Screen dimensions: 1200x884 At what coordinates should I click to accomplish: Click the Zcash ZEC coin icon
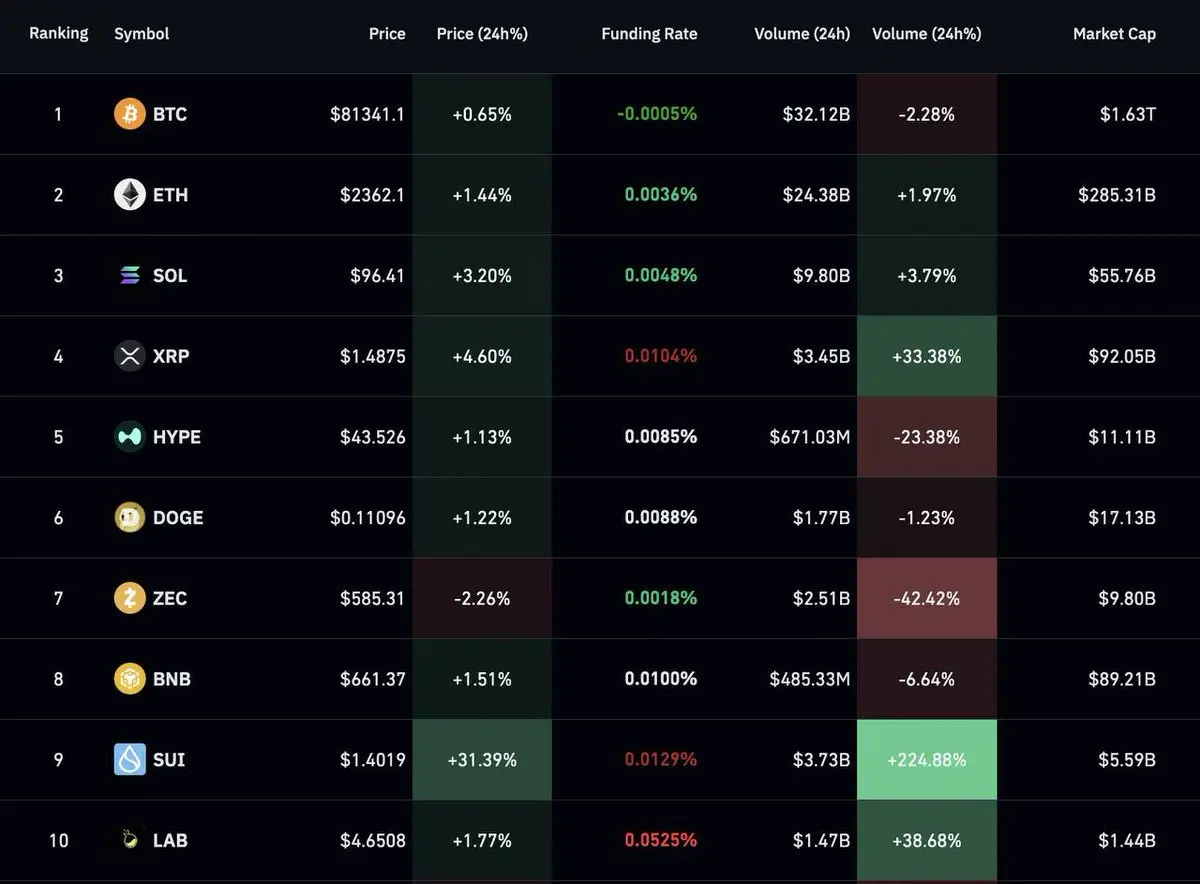(x=130, y=598)
